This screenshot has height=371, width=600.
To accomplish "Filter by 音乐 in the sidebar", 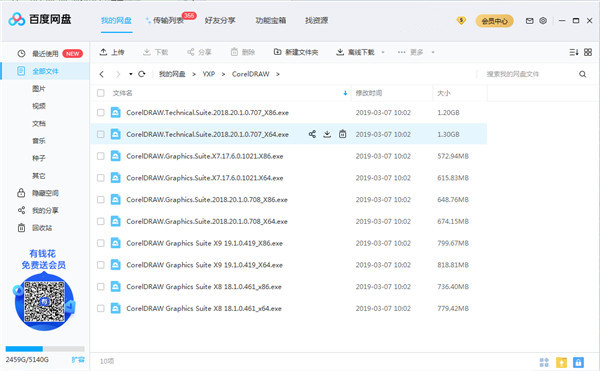I will tap(39, 141).
